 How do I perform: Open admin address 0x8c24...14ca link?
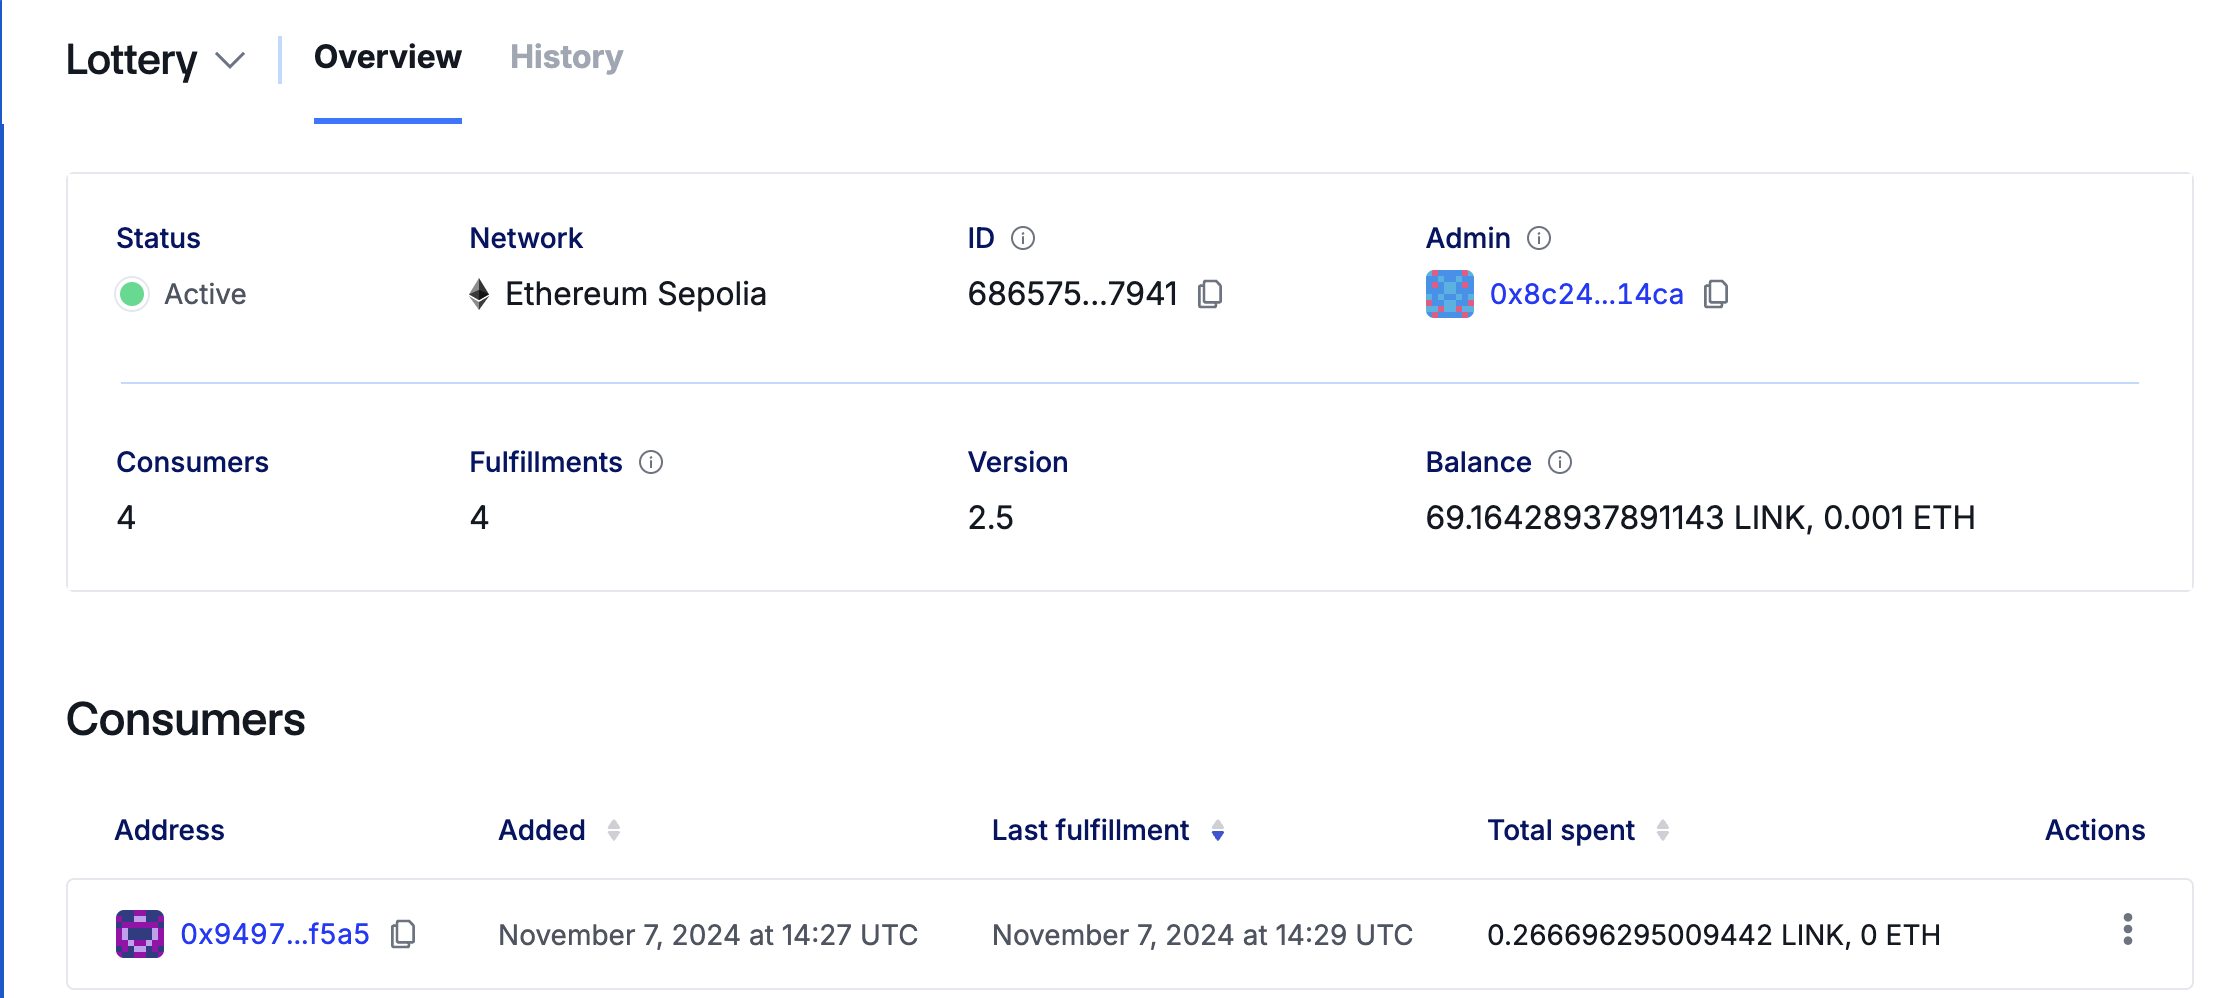tap(1586, 294)
